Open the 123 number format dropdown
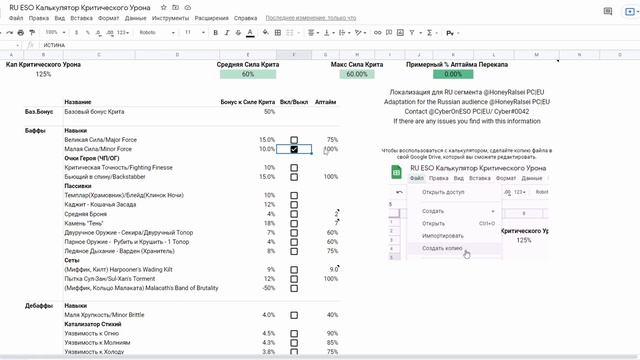 [x=122, y=33]
